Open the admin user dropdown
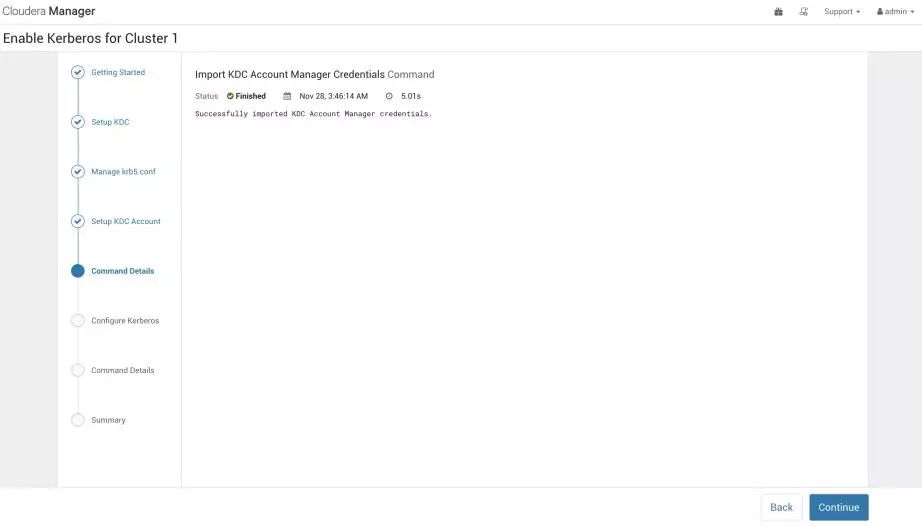Screen dimensions: 922x526 click(x=895, y=12)
